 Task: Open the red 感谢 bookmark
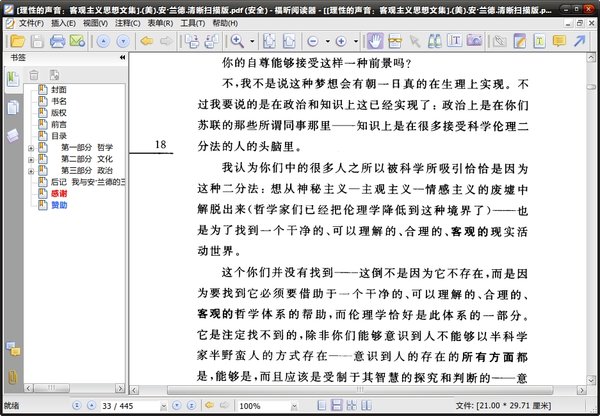[x=59, y=194]
